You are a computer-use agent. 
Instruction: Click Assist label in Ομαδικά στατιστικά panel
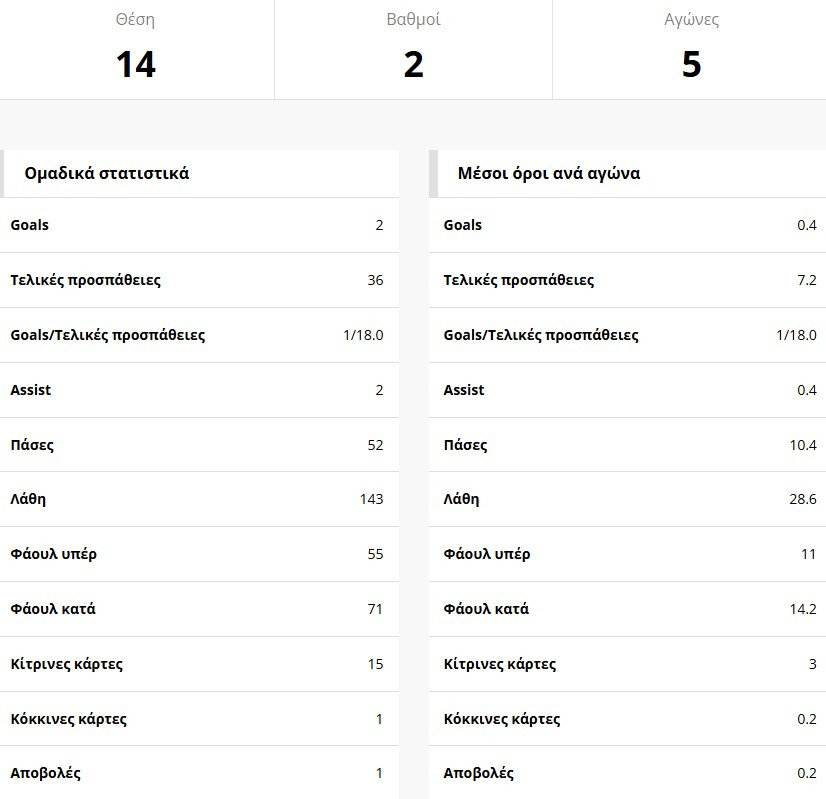click(31, 390)
